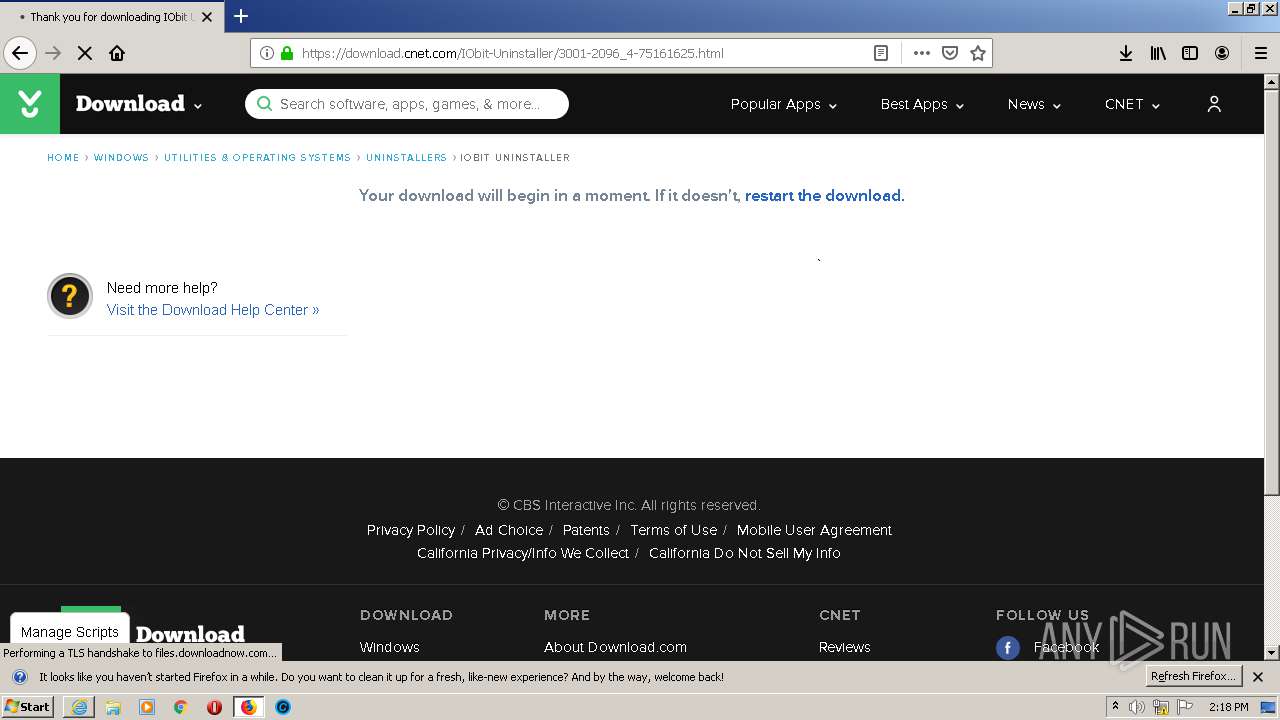Open Firefox account icon
This screenshot has width=1280, height=720.
tap(1222, 53)
